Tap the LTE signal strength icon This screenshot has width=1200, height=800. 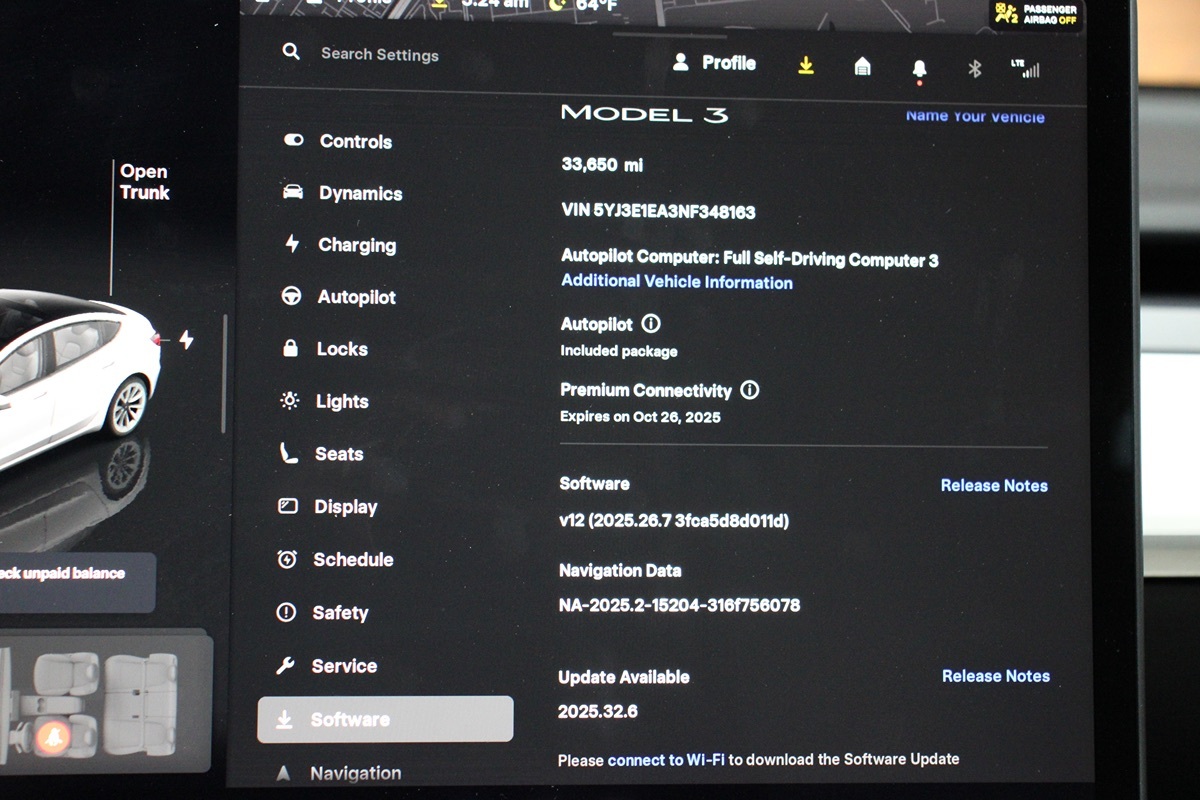(x=1029, y=68)
